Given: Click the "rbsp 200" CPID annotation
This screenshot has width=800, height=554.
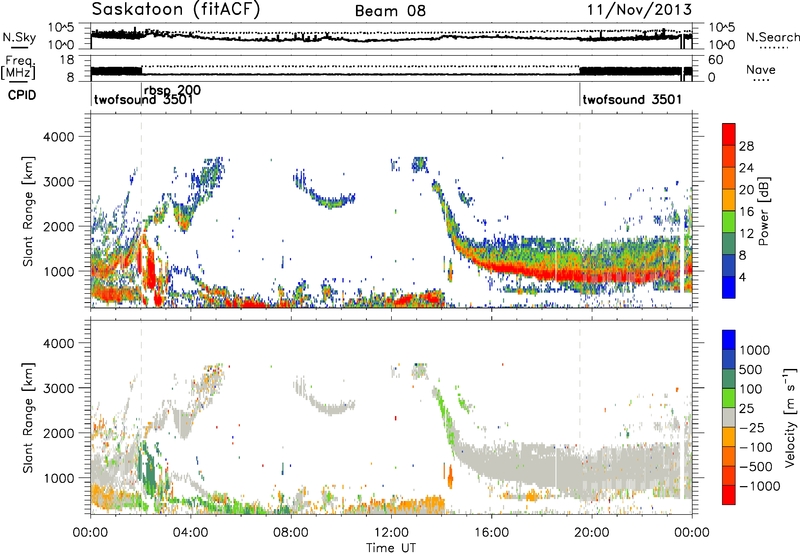Looking at the screenshot, I should point(172,90).
